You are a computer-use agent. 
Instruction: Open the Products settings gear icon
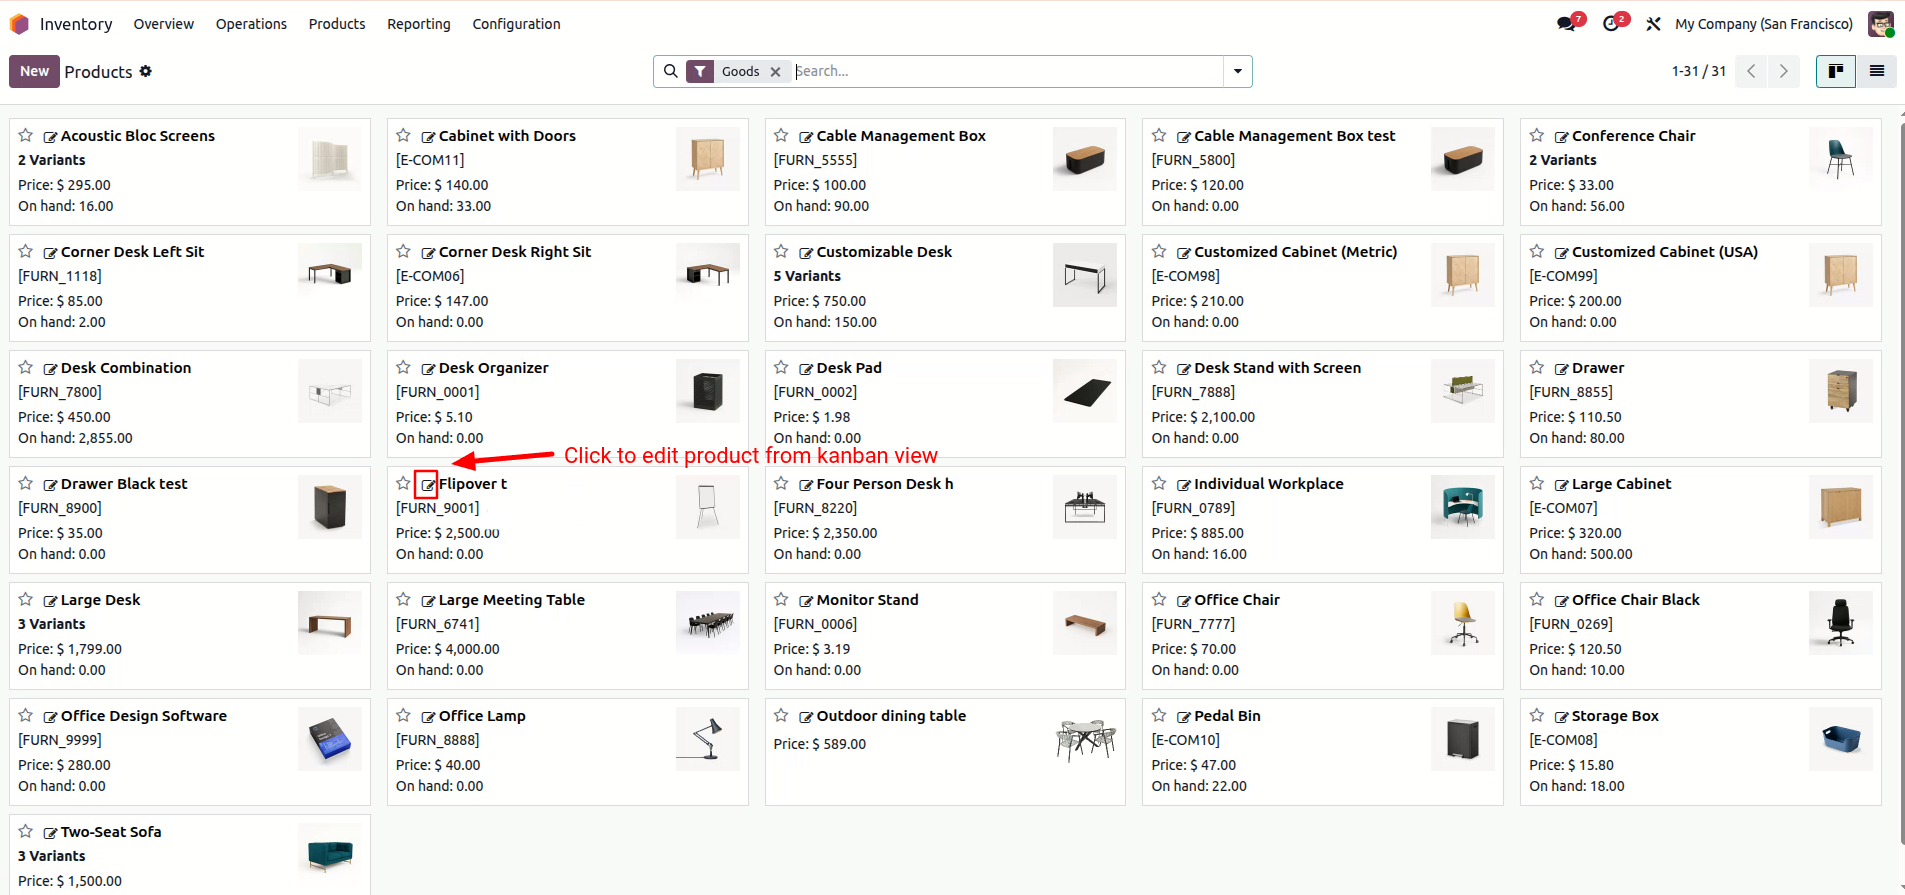click(x=146, y=71)
